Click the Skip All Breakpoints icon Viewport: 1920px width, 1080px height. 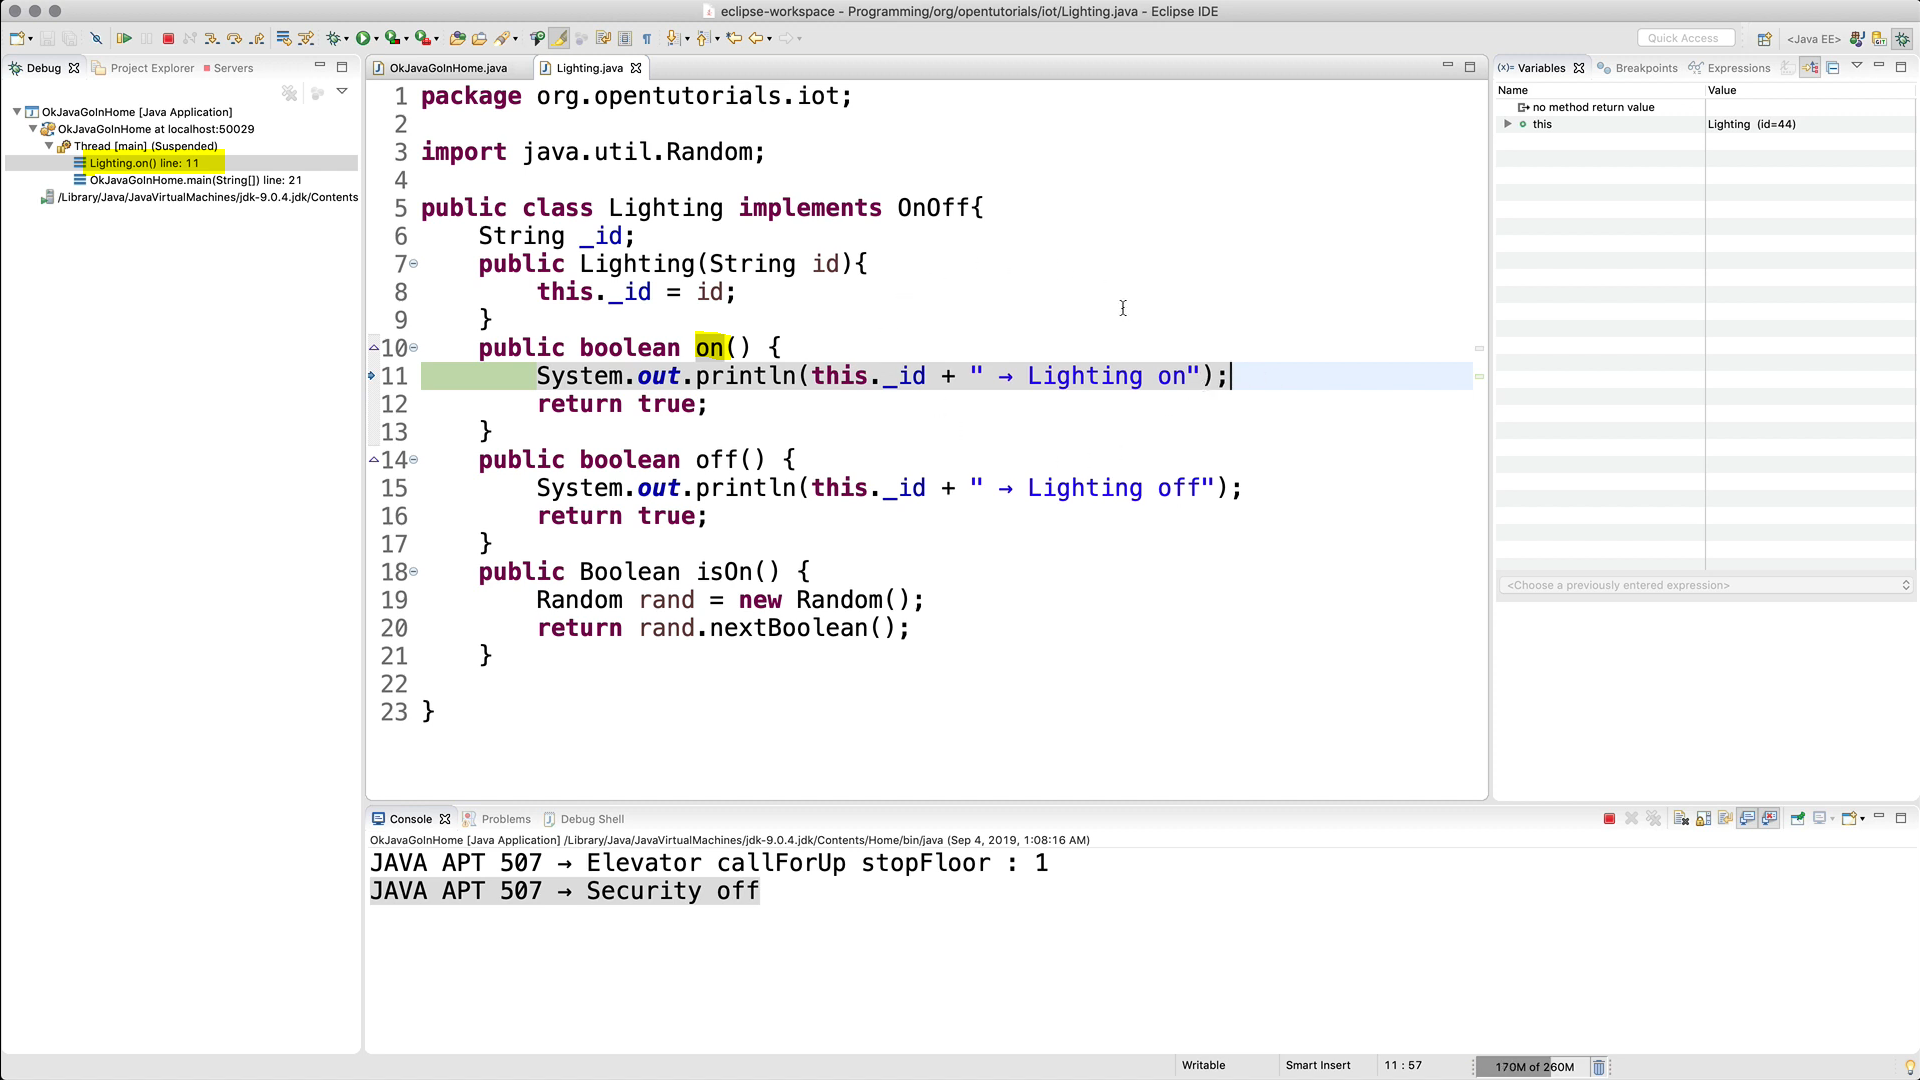96,39
